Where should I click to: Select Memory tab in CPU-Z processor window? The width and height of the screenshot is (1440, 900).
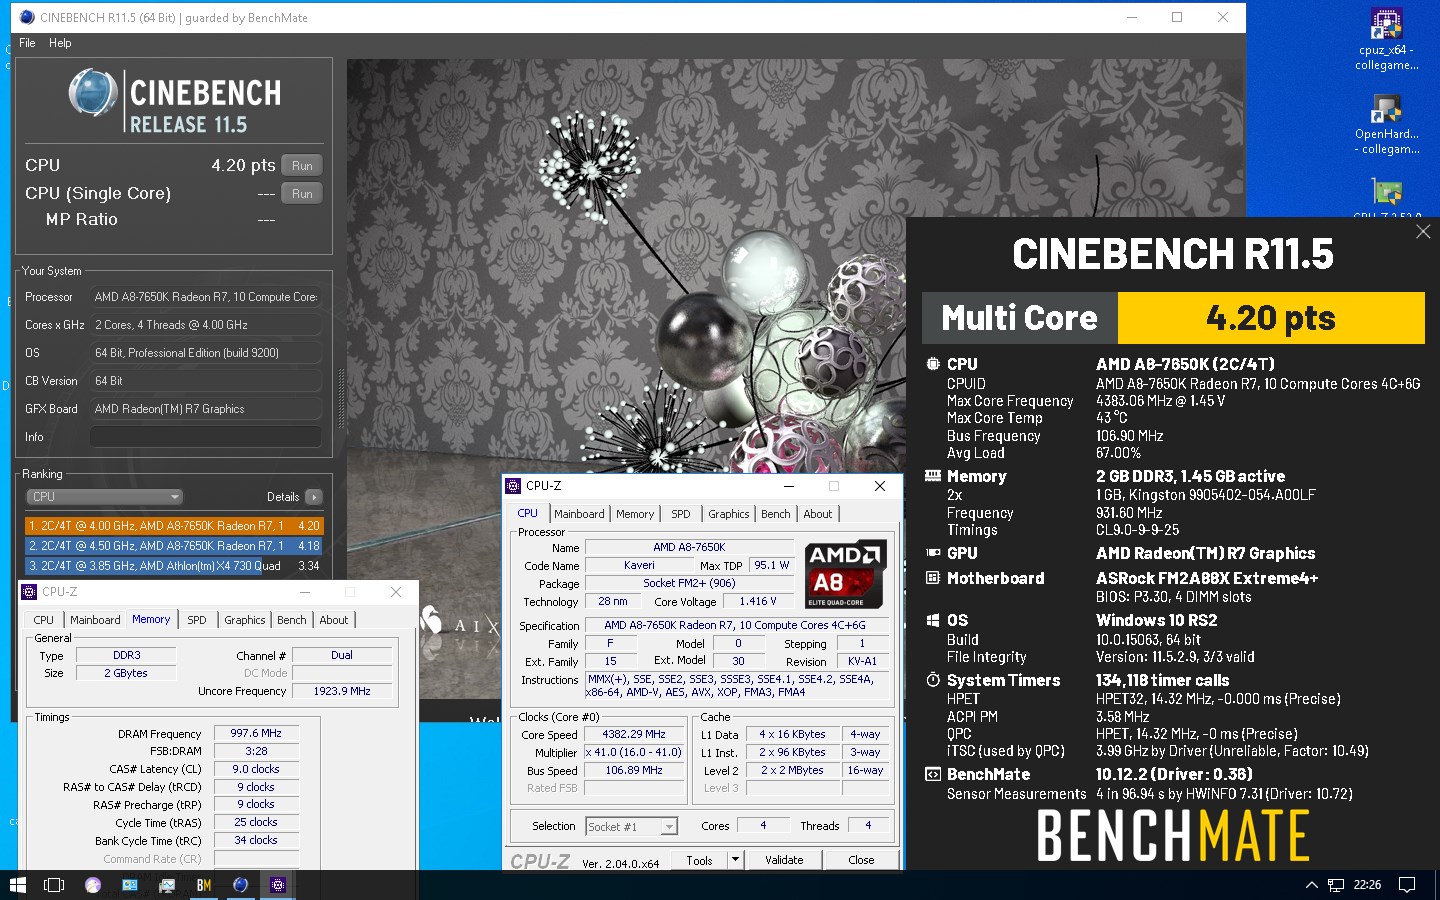(x=635, y=514)
